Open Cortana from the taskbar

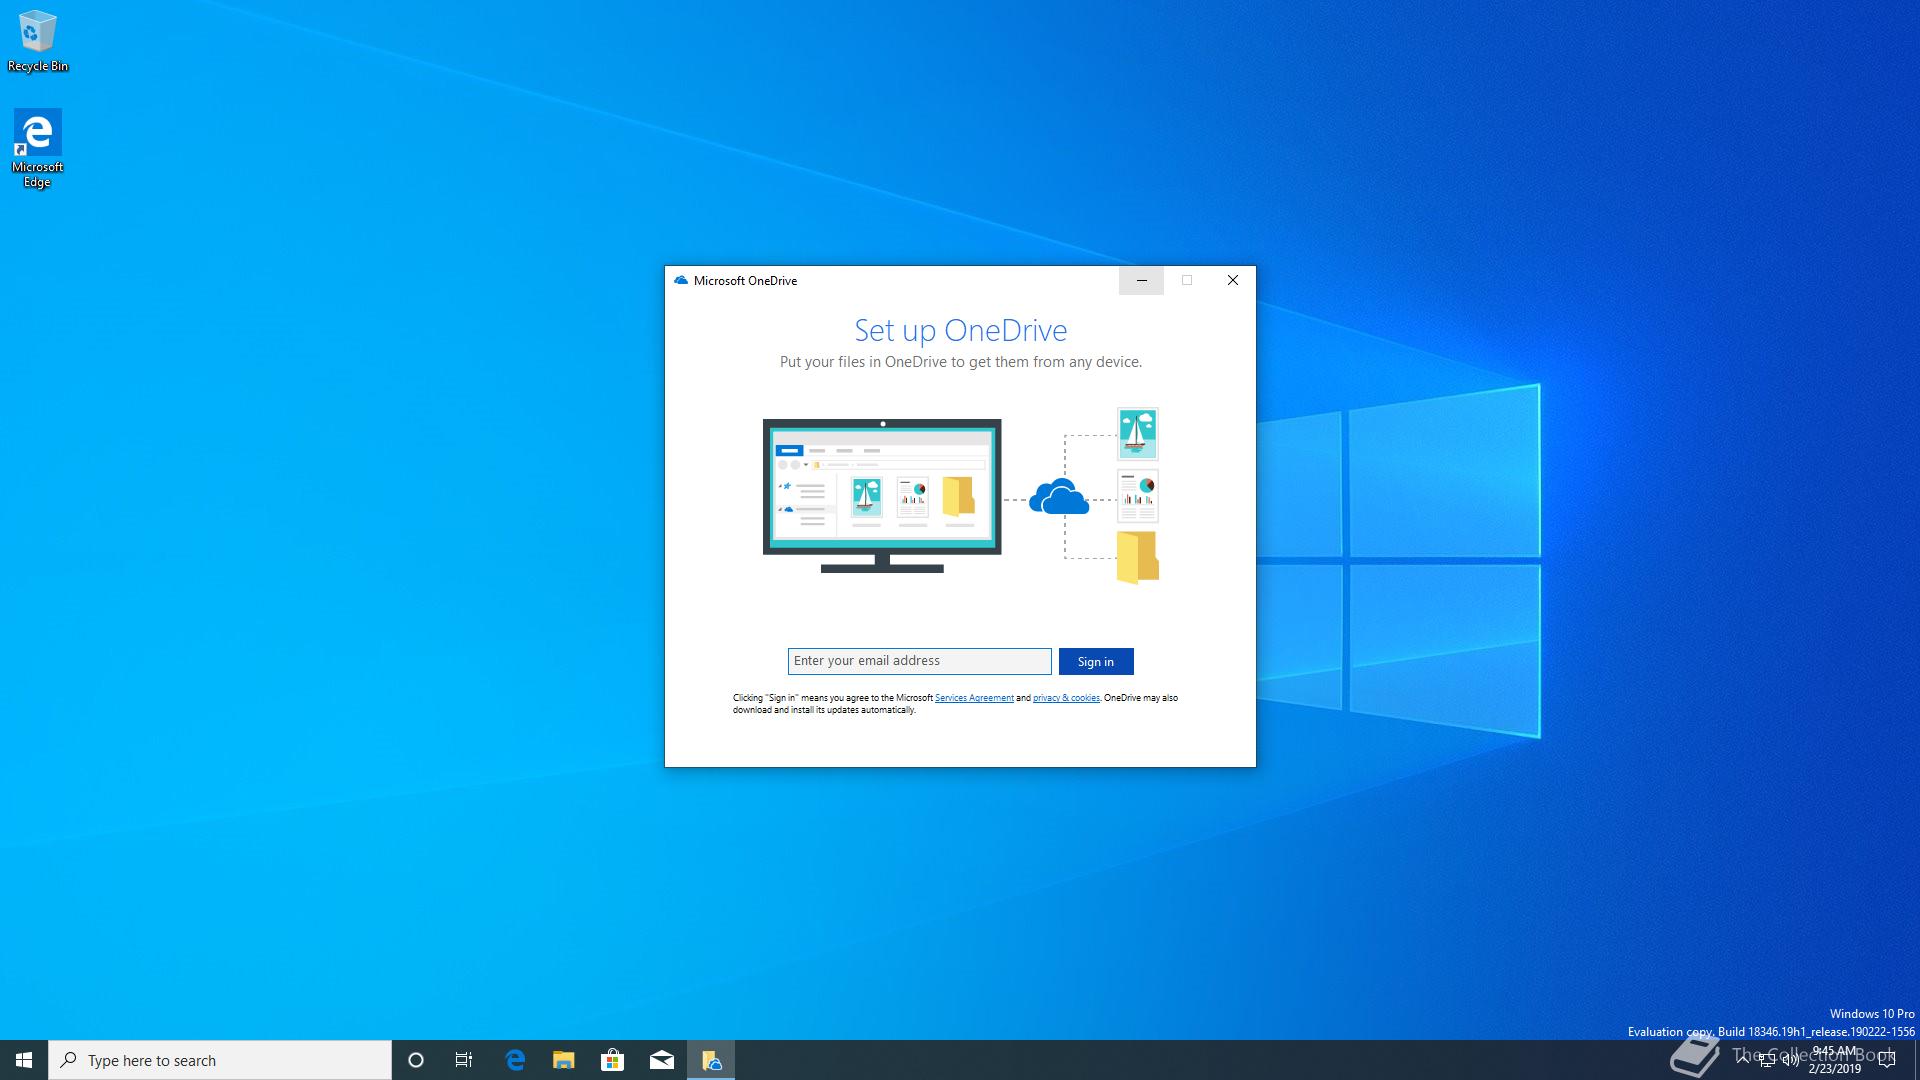tap(416, 1060)
